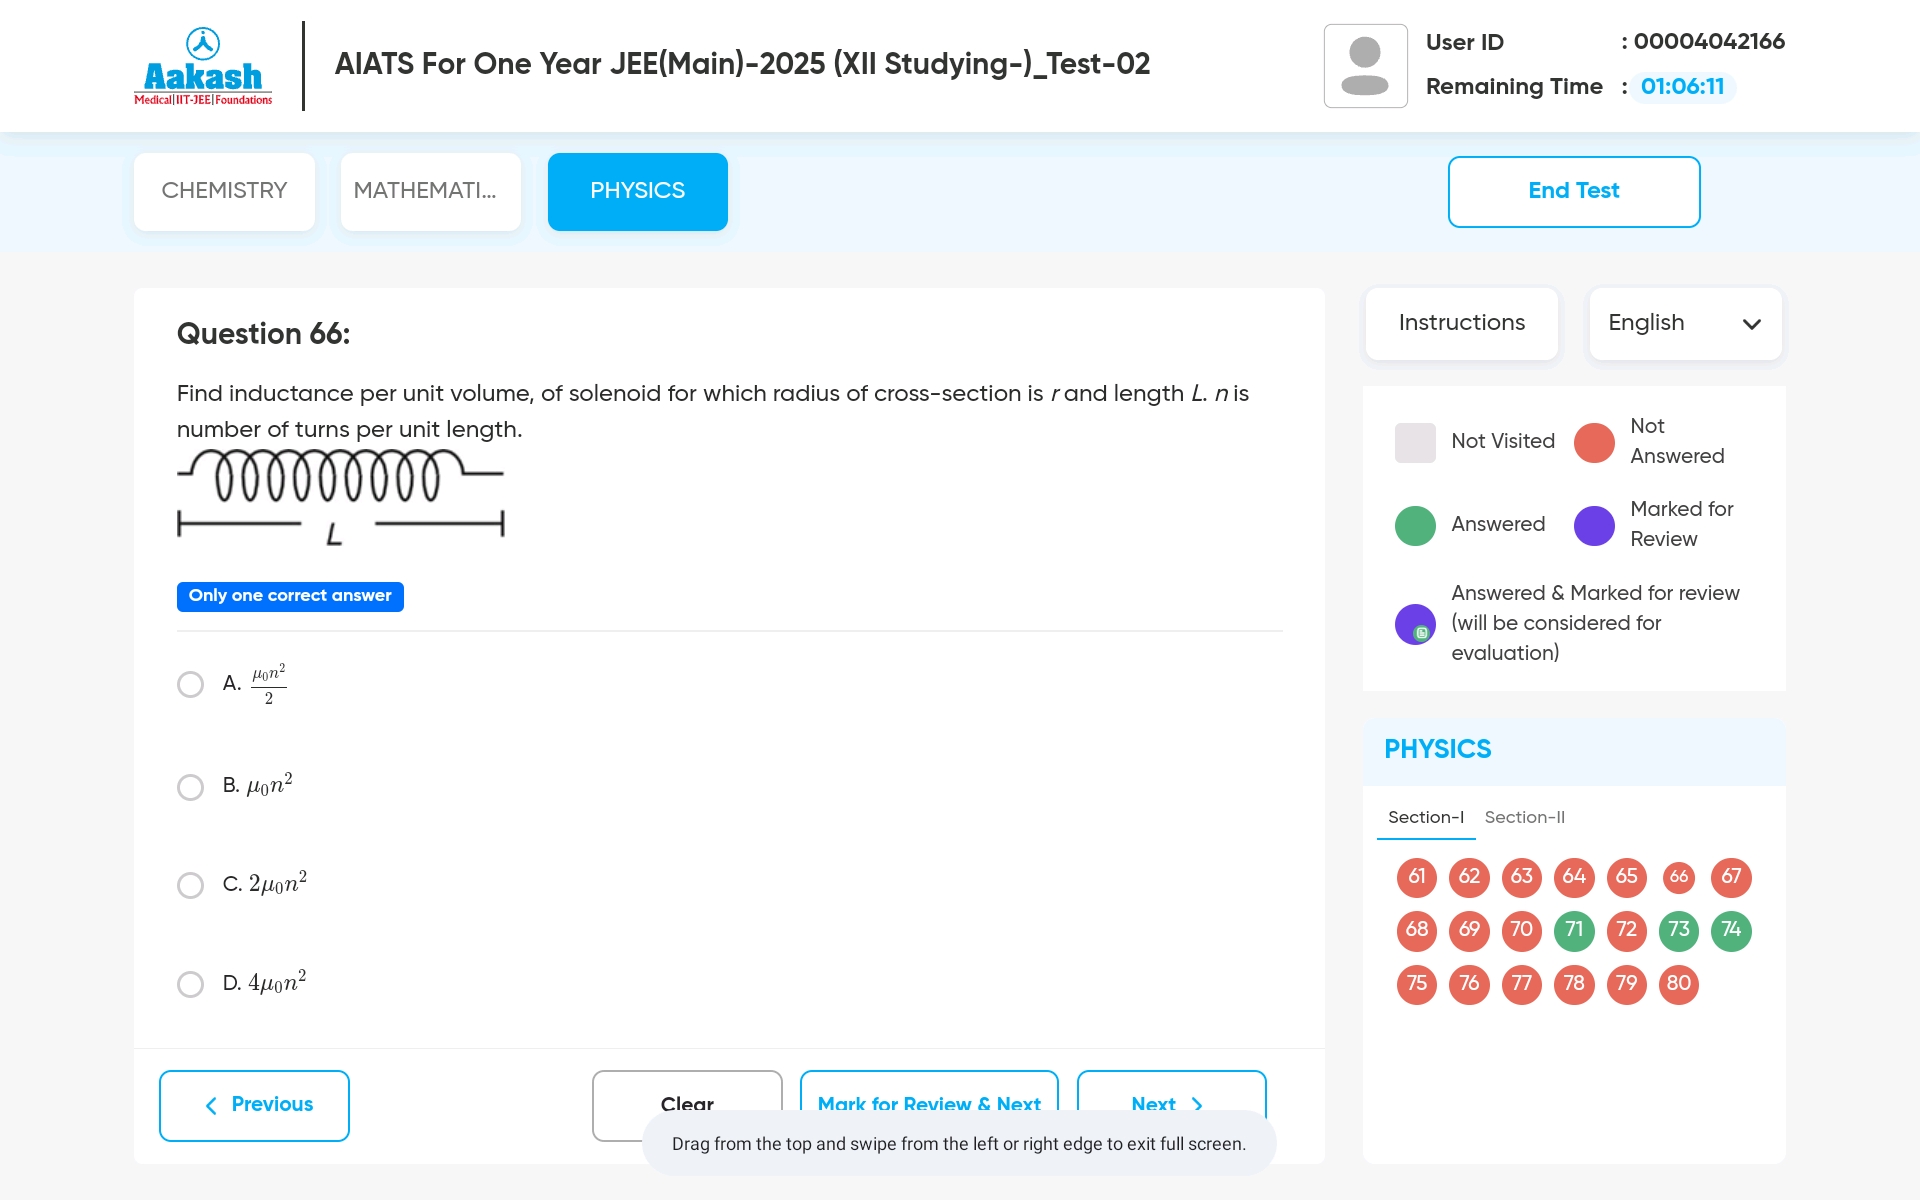Open question 61 in palette

tap(1416, 877)
